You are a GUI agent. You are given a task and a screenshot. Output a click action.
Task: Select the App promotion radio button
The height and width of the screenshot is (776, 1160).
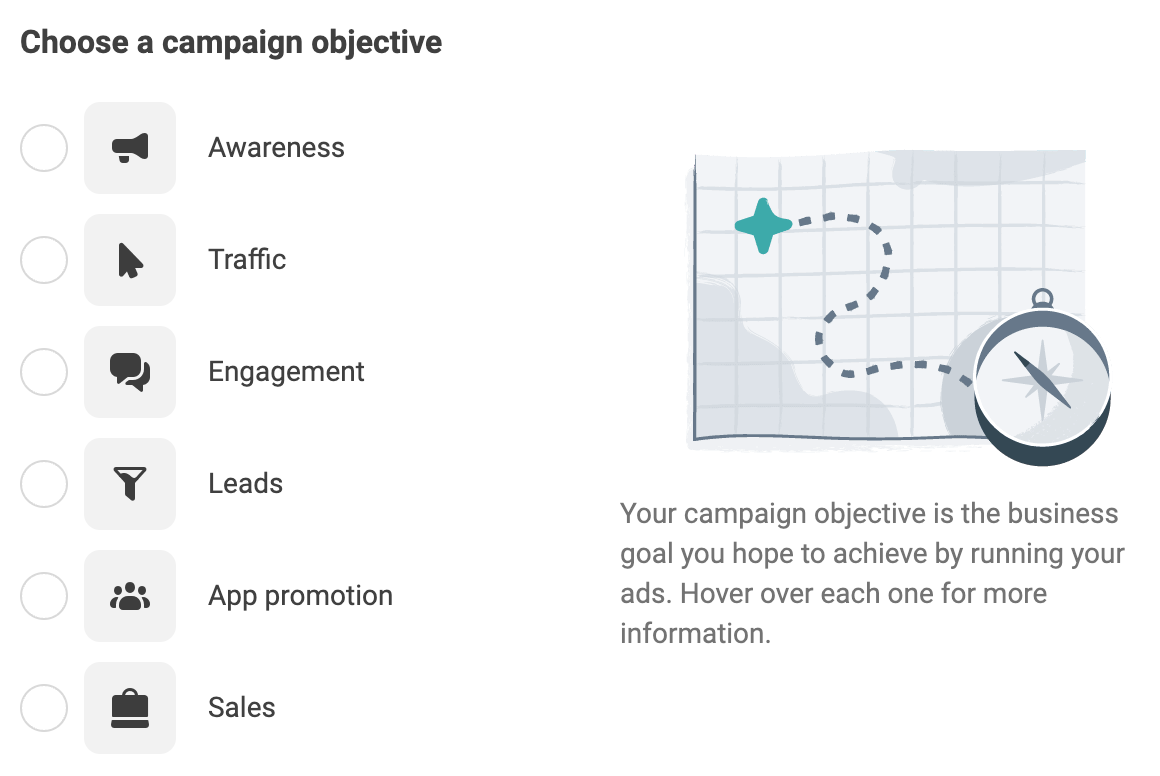44,596
